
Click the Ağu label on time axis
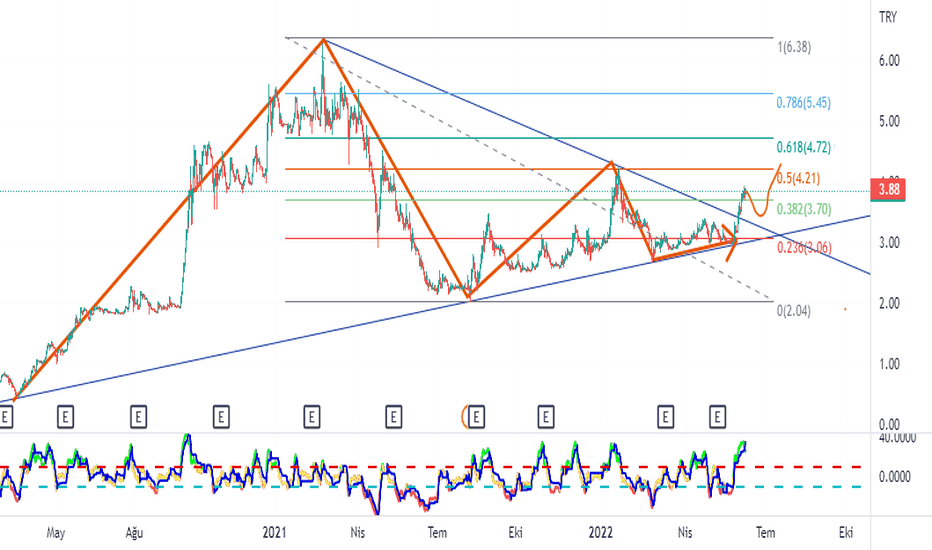point(134,533)
